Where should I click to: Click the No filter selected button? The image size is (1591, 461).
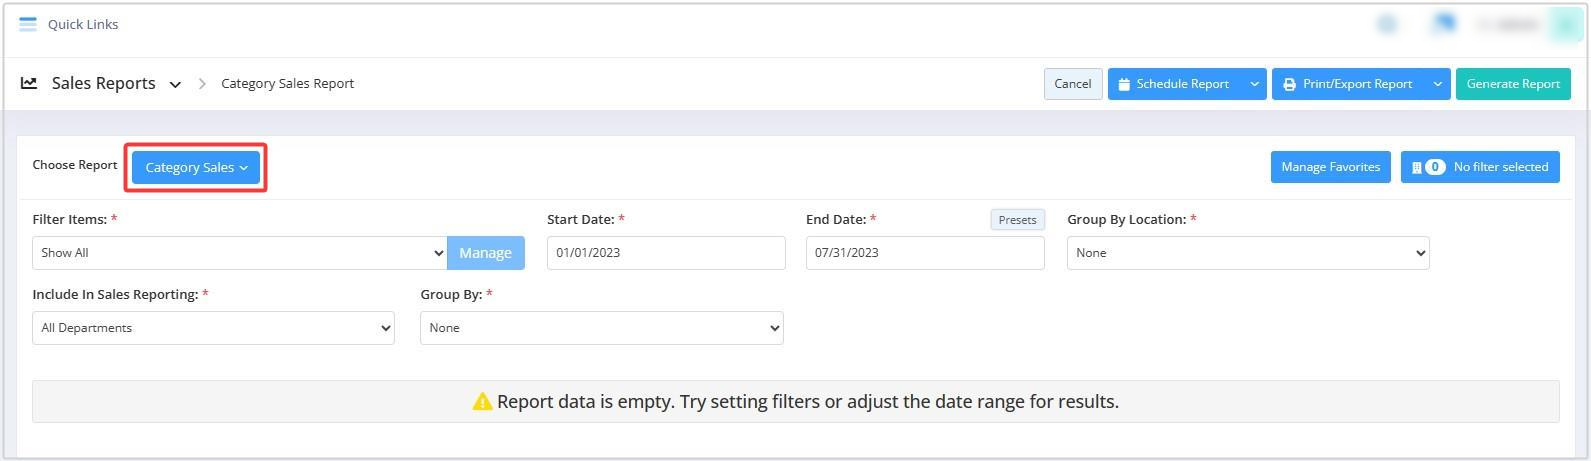[x=1480, y=167]
